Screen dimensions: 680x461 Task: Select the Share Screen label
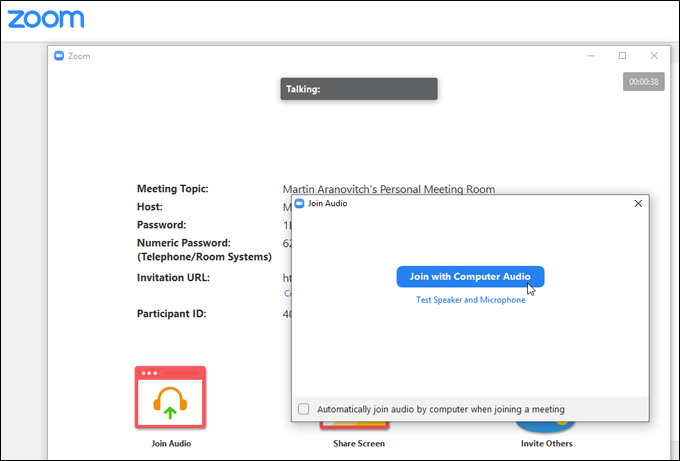click(359, 443)
